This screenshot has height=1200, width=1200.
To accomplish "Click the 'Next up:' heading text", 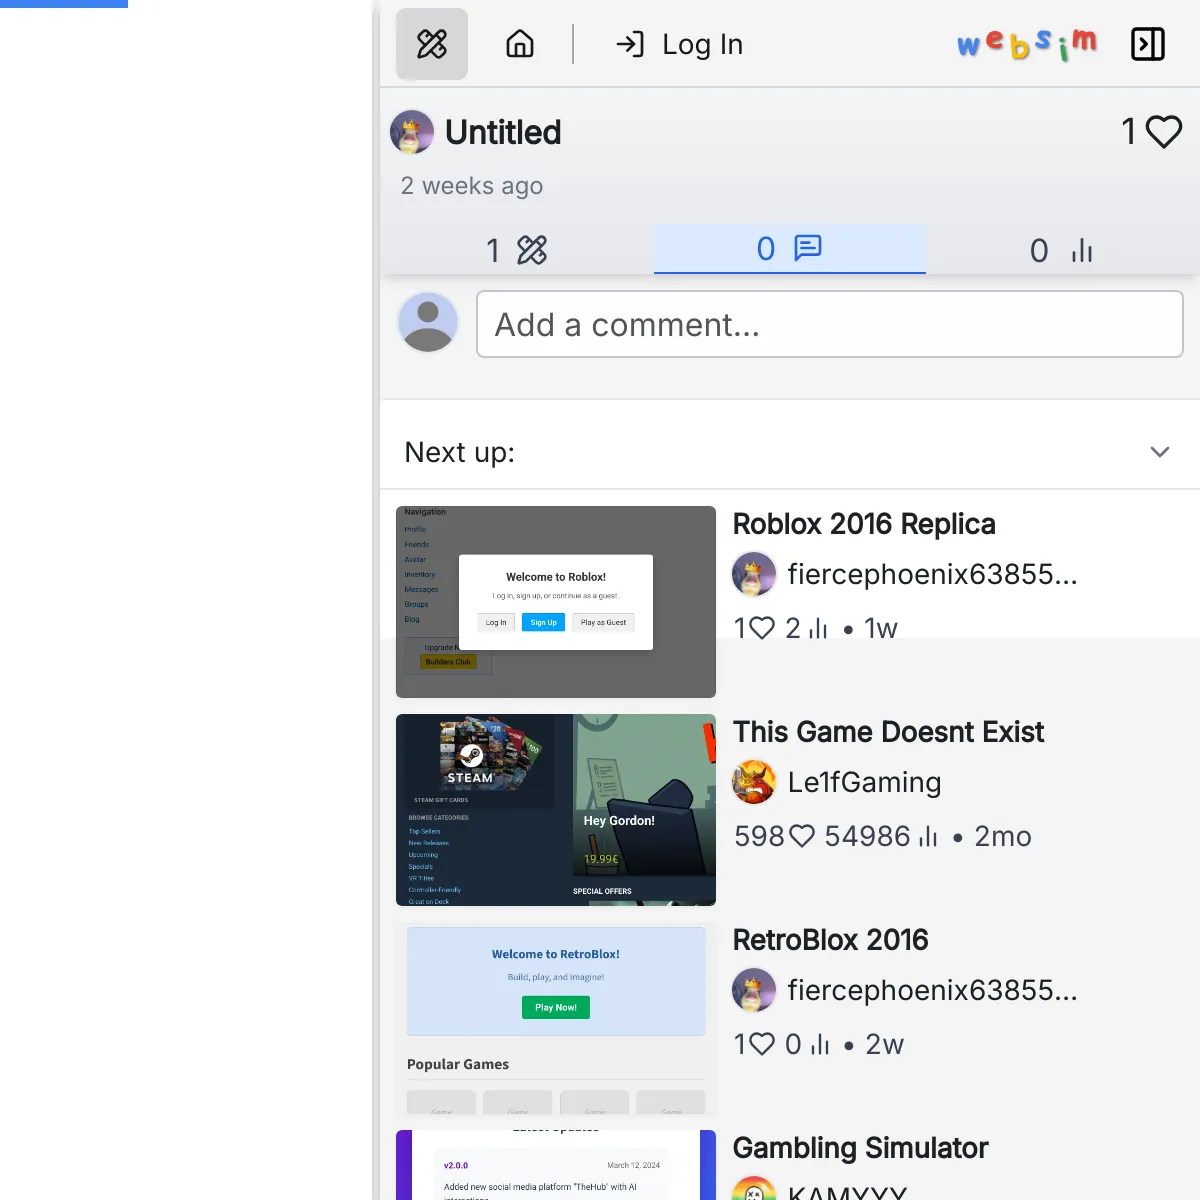I will (459, 452).
